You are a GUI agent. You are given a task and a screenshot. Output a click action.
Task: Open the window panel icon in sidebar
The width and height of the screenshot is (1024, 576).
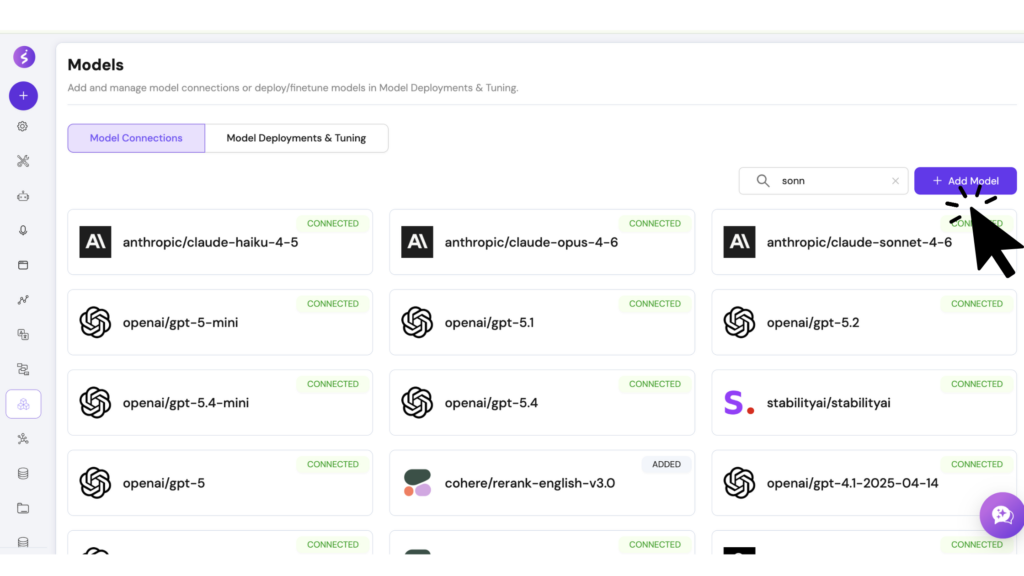(23, 265)
